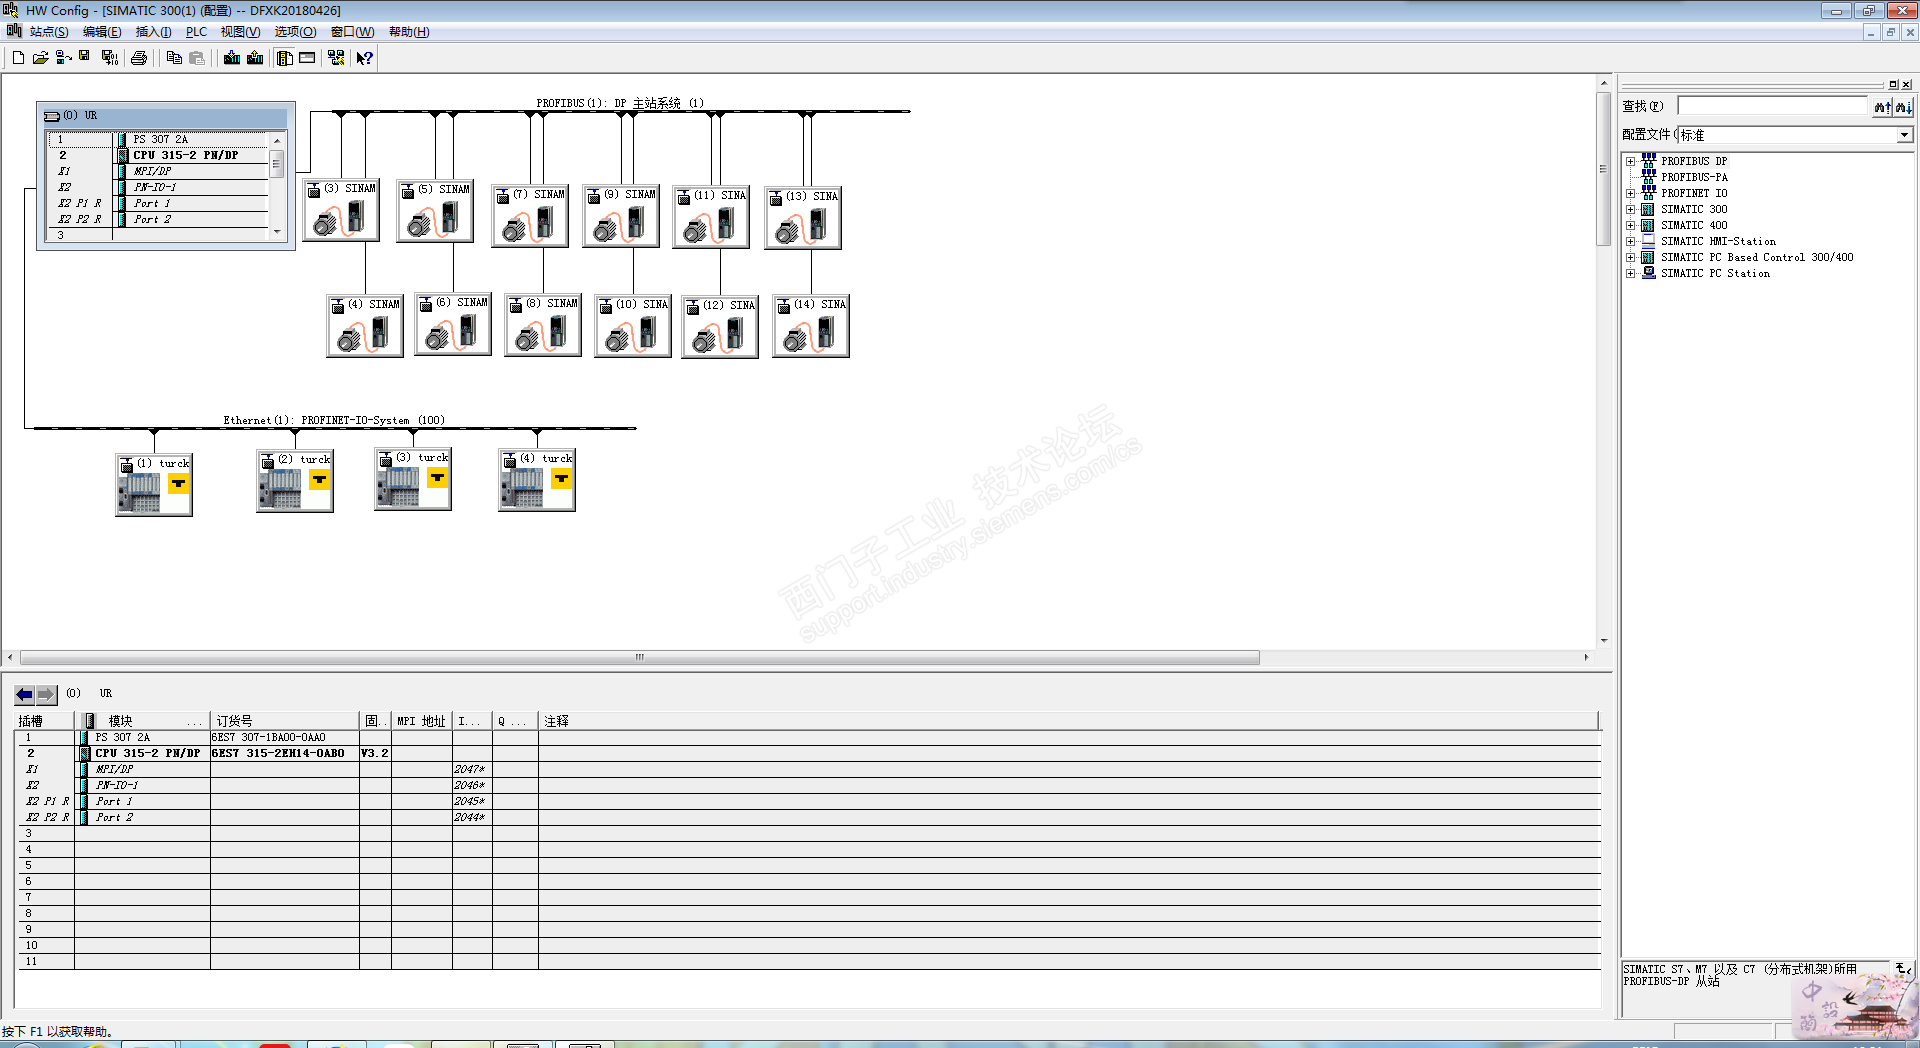Open the 站点(S) menu
This screenshot has width=1920, height=1048.
coord(49,32)
